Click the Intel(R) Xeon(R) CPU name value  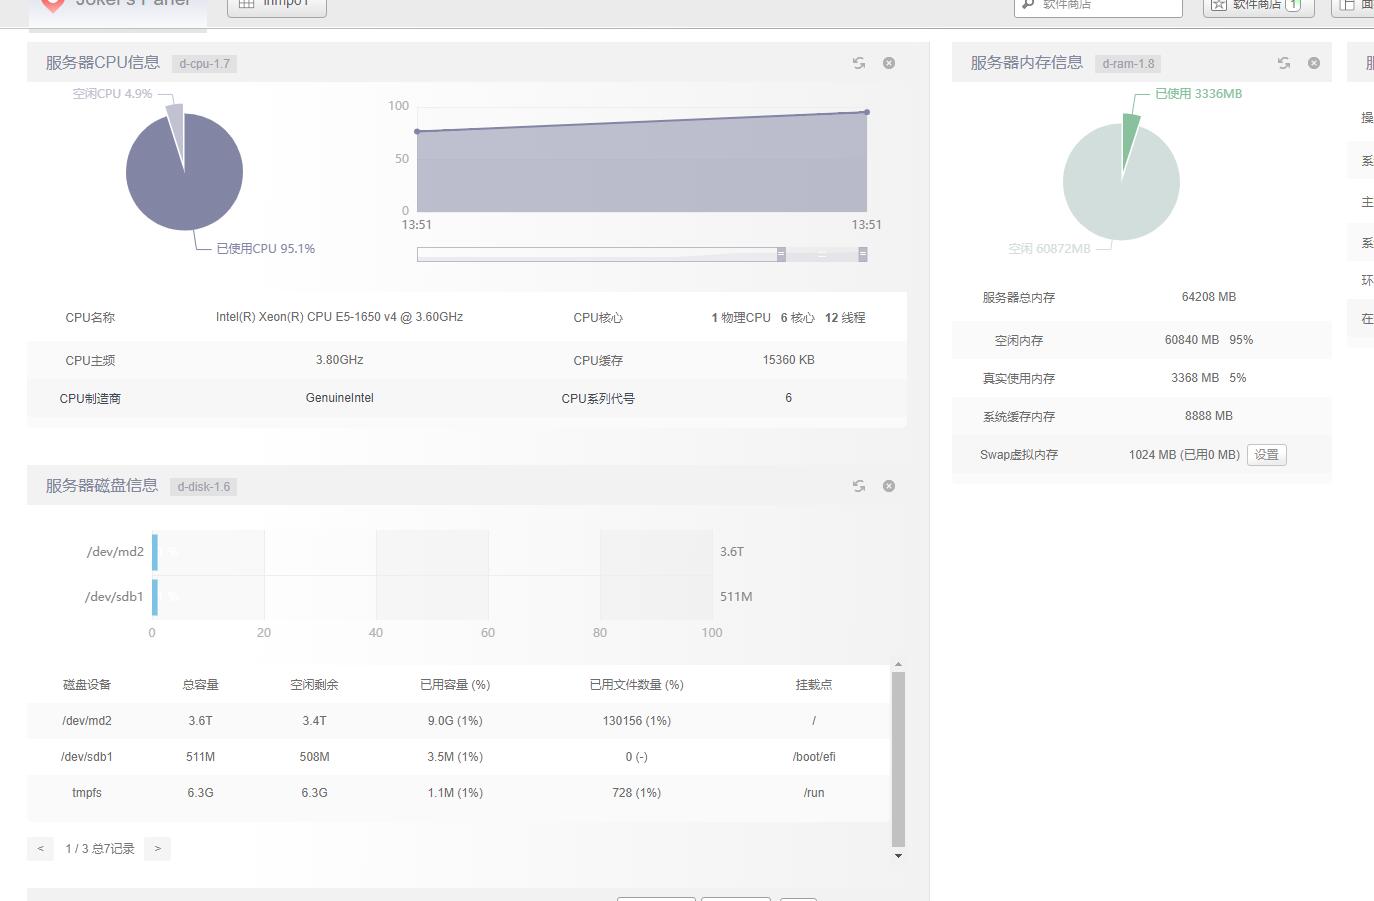[x=339, y=317]
